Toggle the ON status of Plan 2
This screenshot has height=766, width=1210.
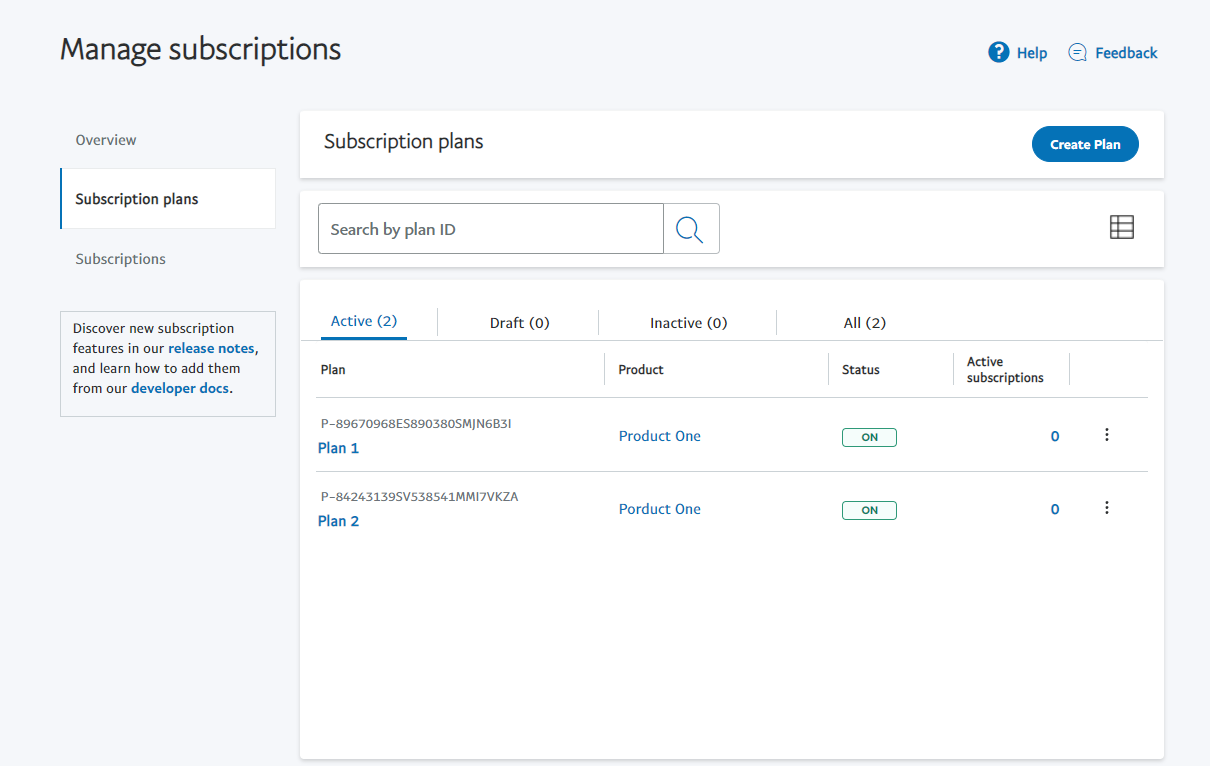pos(869,510)
